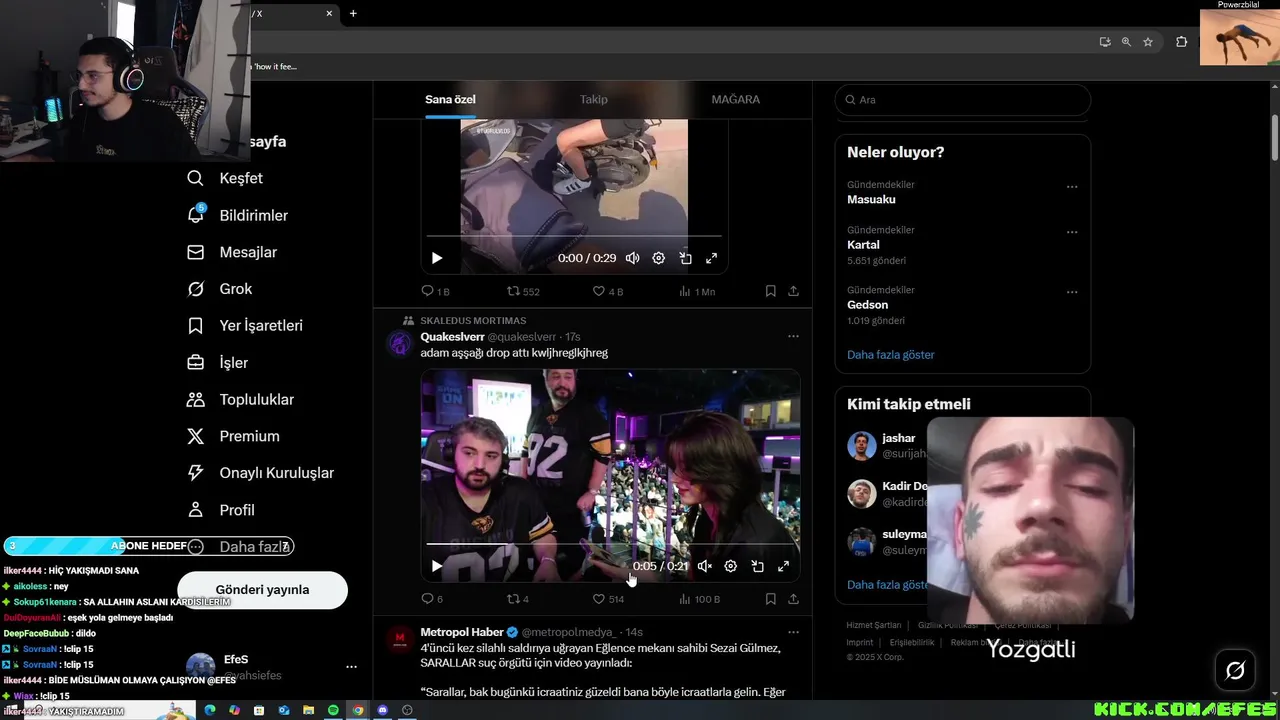Open X Premium page
This screenshot has width=1280, height=720.
tap(234, 436)
